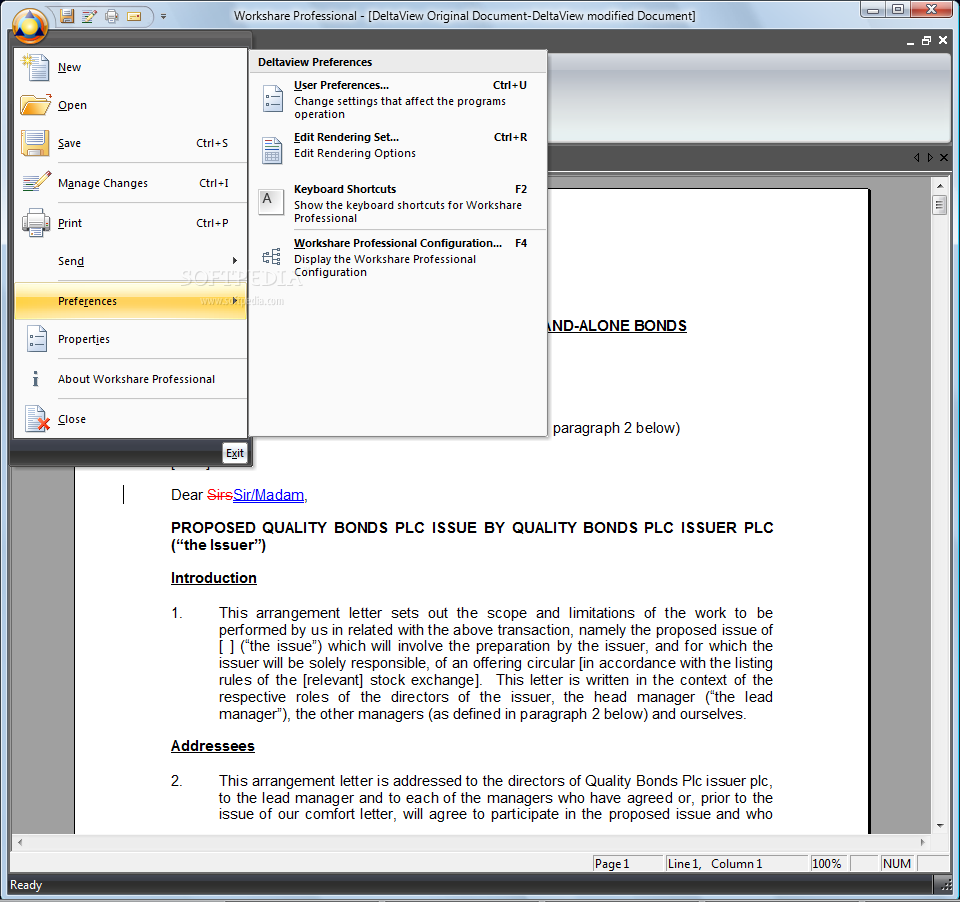Open Workshare Professional Configuration... entry

click(x=397, y=257)
